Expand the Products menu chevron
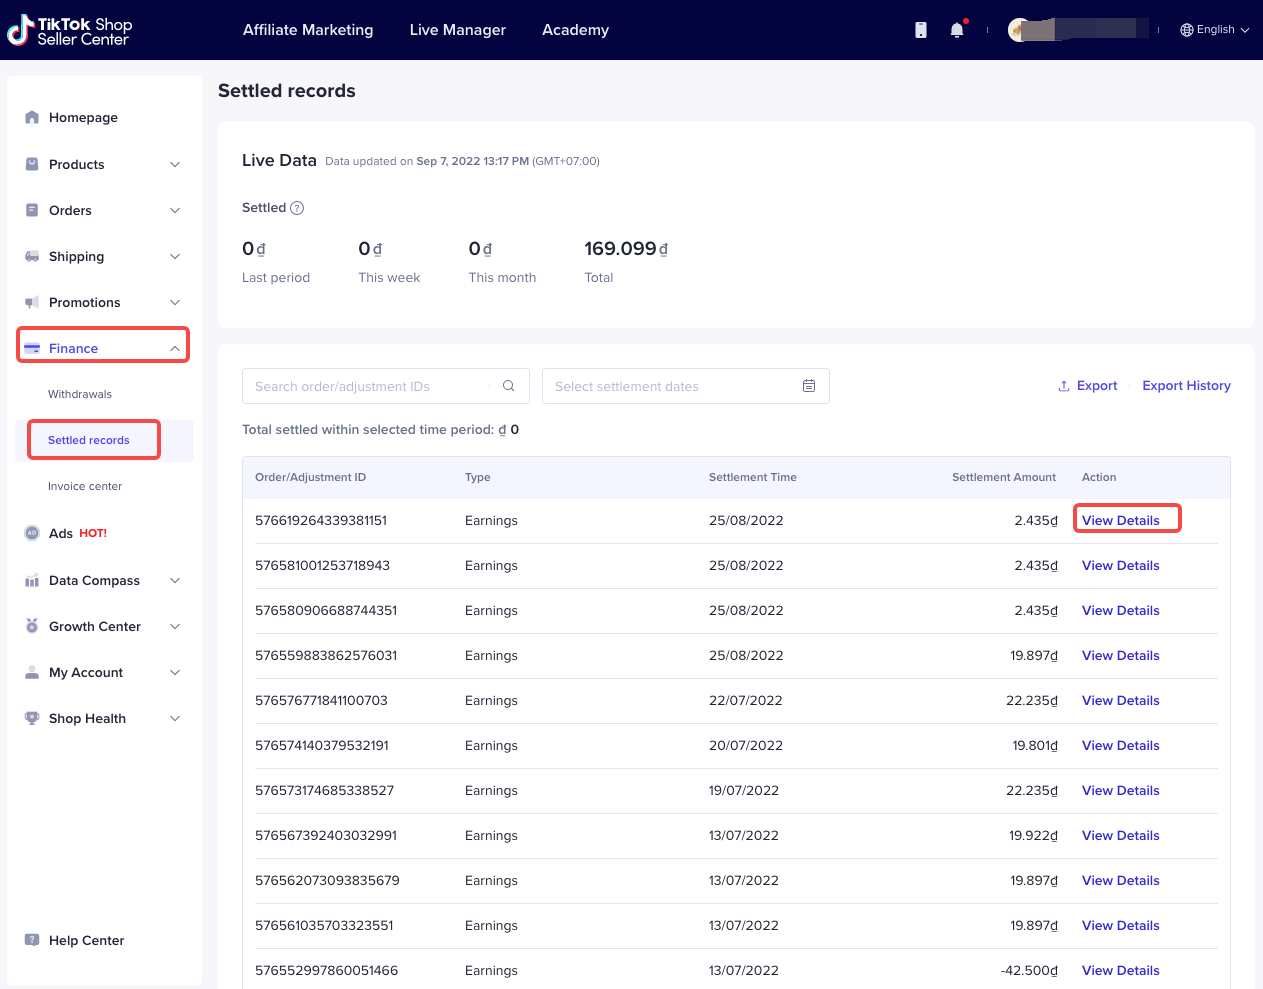Viewport: 1263px width, 989px height. point(175,164)
